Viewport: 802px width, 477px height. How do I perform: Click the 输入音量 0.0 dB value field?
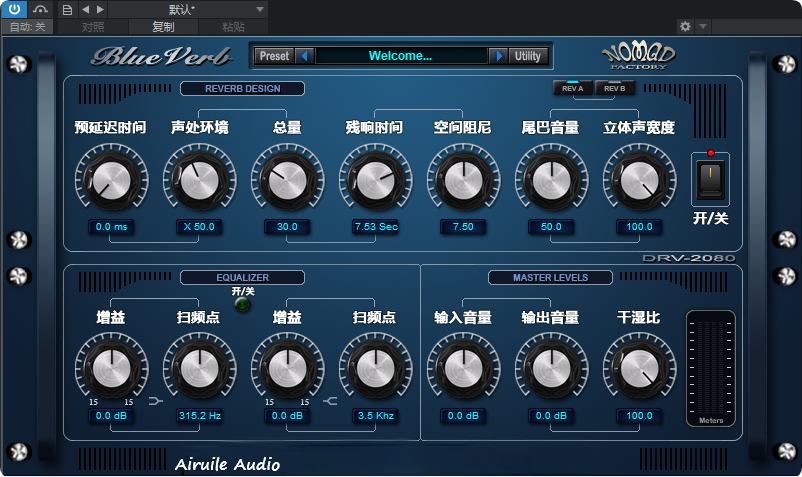coord(463,416)
